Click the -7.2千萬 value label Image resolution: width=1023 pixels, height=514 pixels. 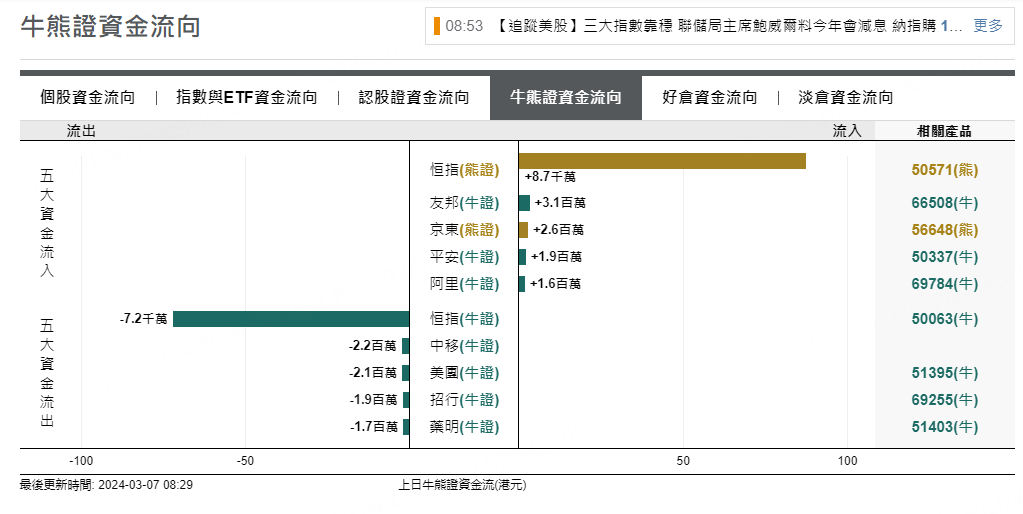pyautogui.click(x=144, y=319)
